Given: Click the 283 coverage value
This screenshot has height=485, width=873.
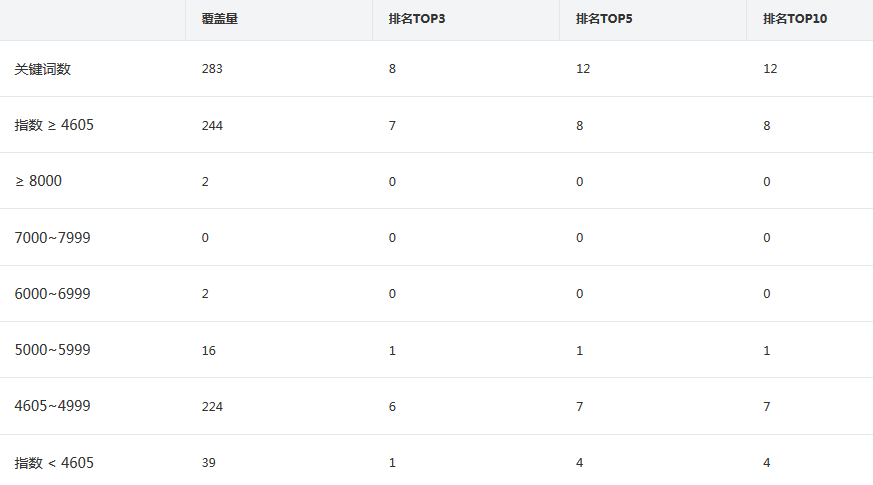Looking at the screenshot, I should [x=212, y=69].
